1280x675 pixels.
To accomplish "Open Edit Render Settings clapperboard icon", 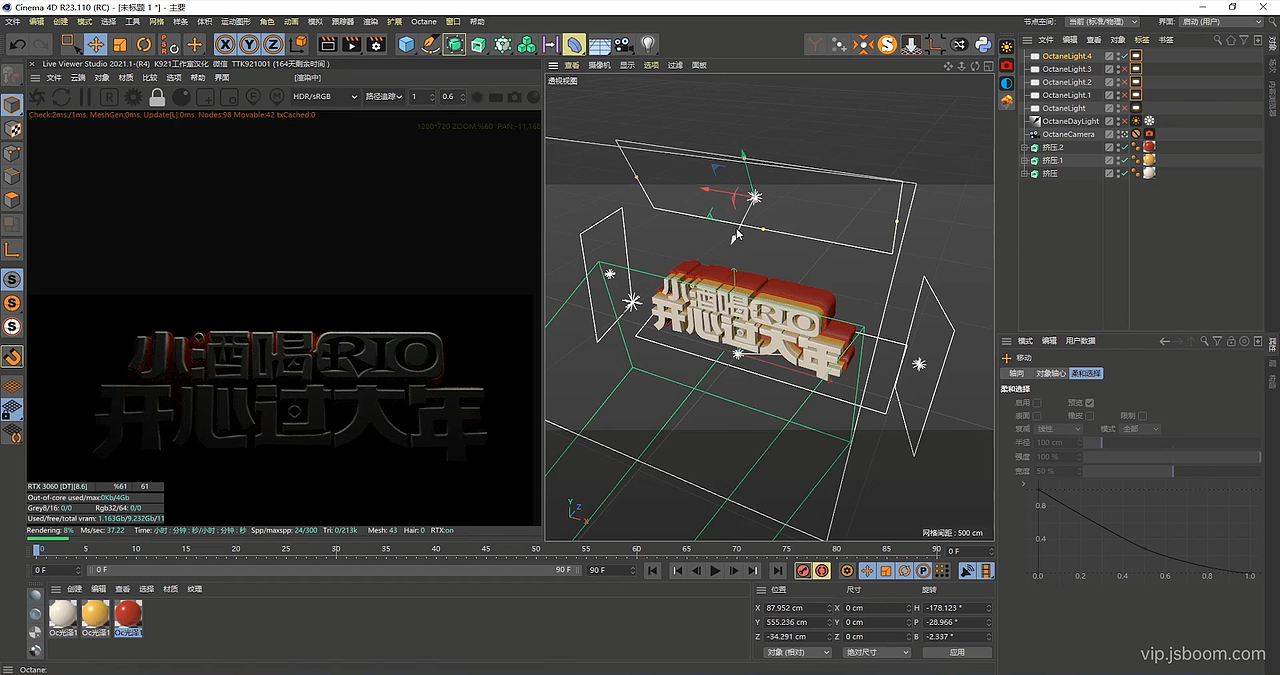I will click(x=376, y=44).
